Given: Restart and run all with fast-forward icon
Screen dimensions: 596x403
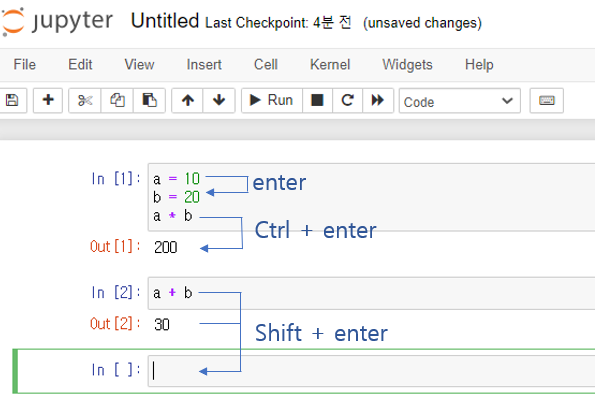Looking at the screenshot, I should pos(378,100).
